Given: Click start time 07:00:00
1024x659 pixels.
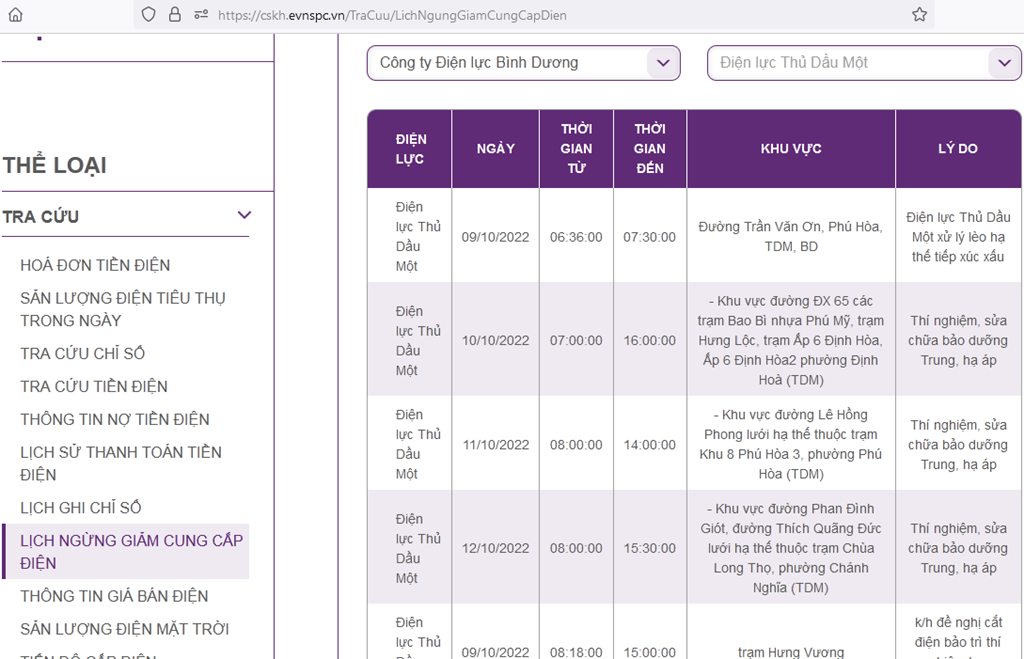Looking at the screenshot, I should (576, 340).
